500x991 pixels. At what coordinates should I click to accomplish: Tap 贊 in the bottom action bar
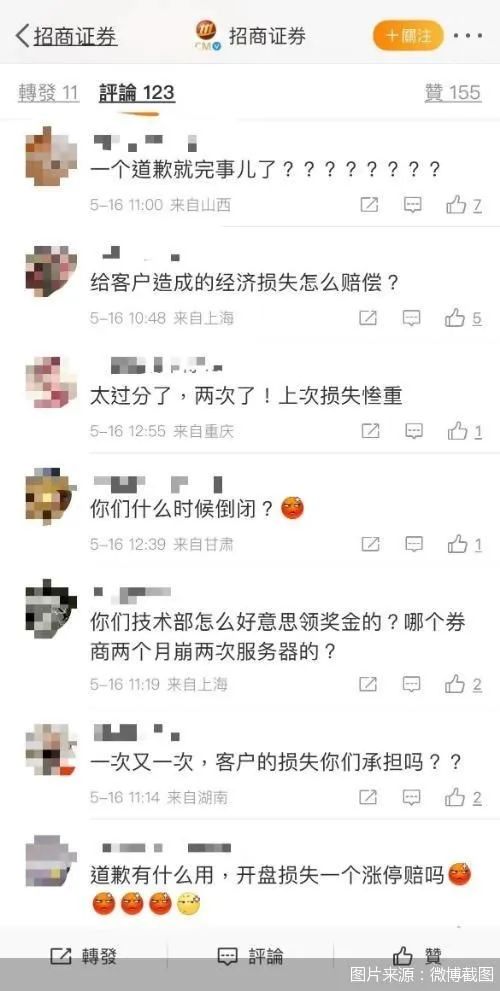pos(418,956)
